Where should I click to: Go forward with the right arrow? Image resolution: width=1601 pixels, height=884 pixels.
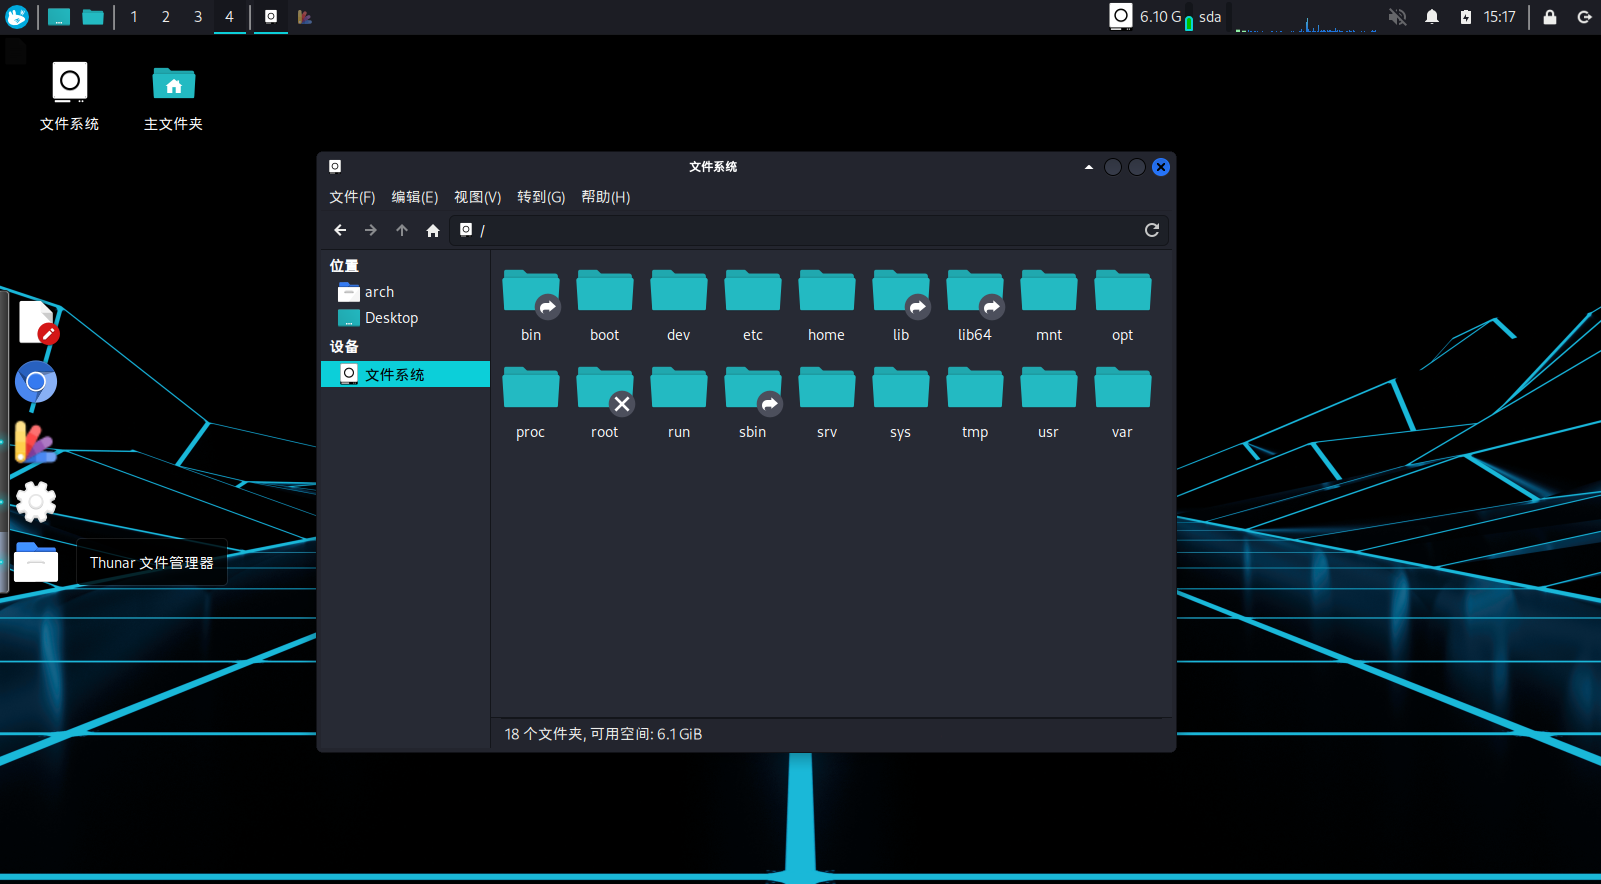[371, 230]
